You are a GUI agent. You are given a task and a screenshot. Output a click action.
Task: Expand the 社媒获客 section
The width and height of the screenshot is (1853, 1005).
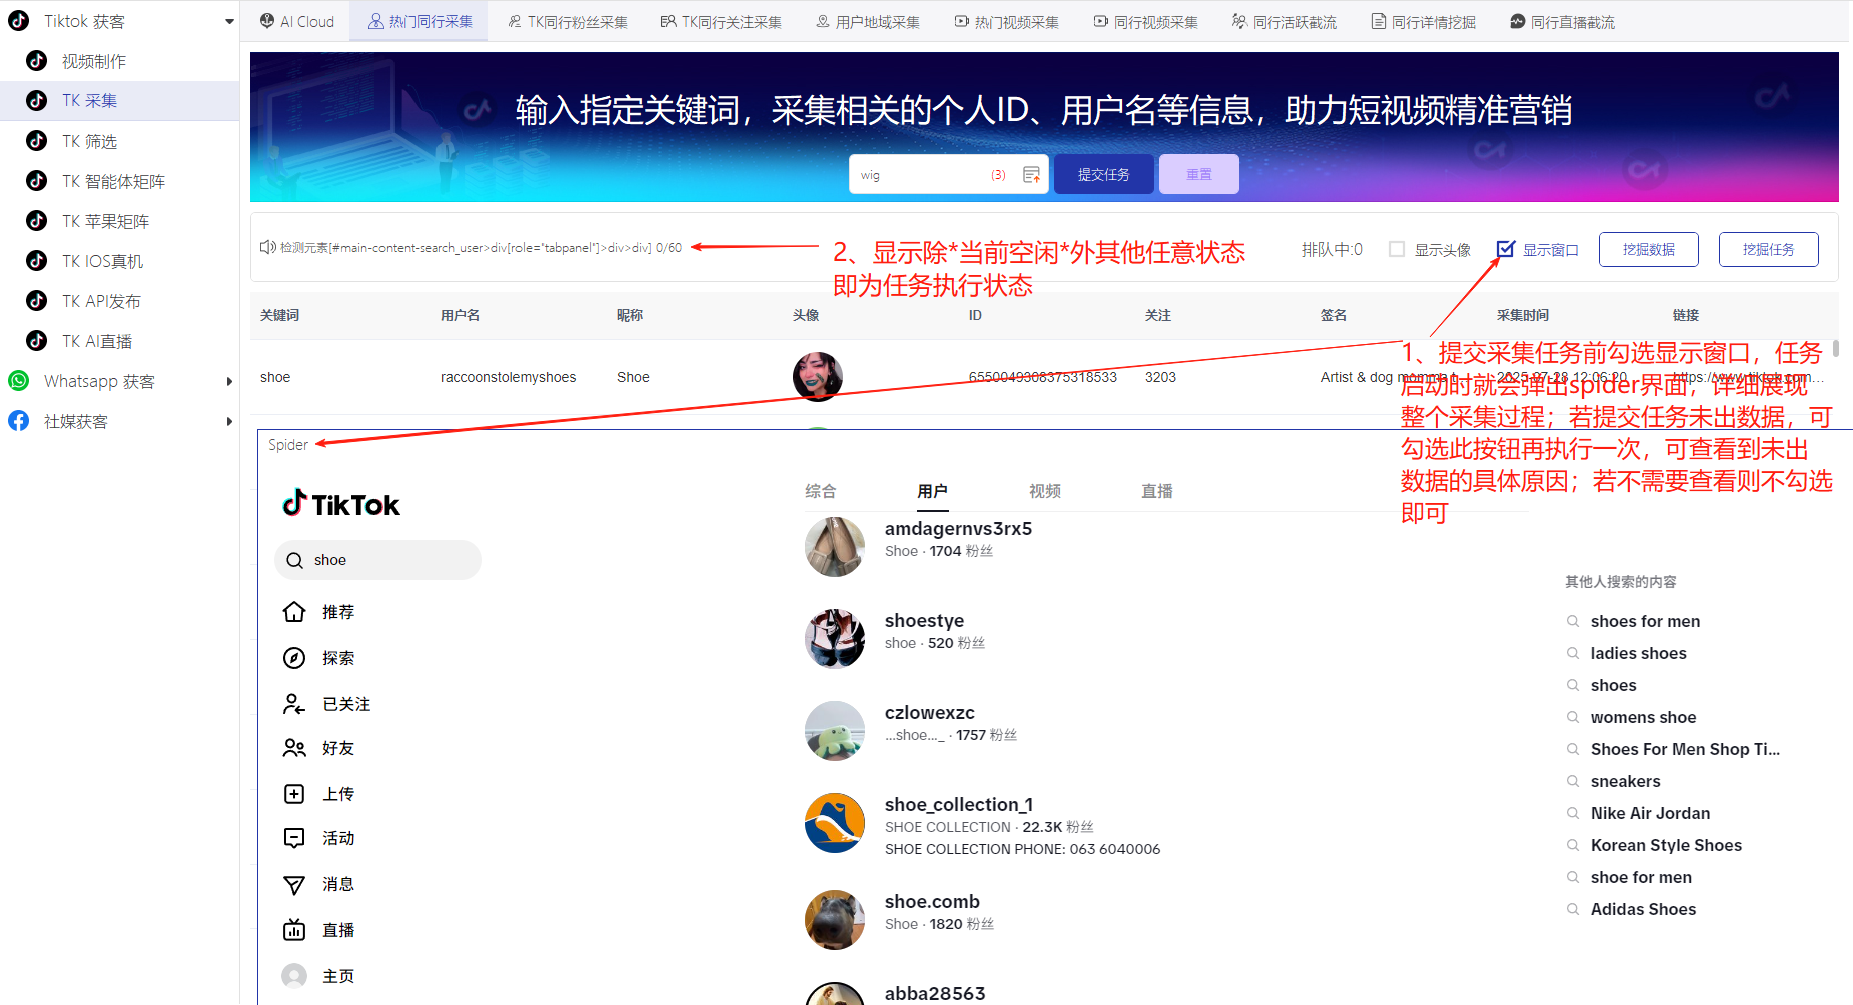228,421
